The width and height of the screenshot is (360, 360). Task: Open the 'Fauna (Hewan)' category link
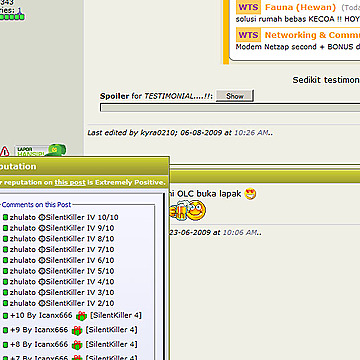[300, 7]
